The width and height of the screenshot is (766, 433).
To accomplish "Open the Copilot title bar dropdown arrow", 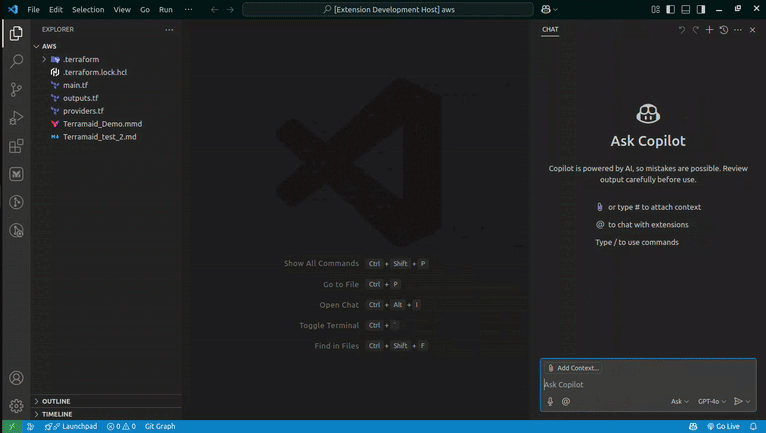I will [555, 9].
